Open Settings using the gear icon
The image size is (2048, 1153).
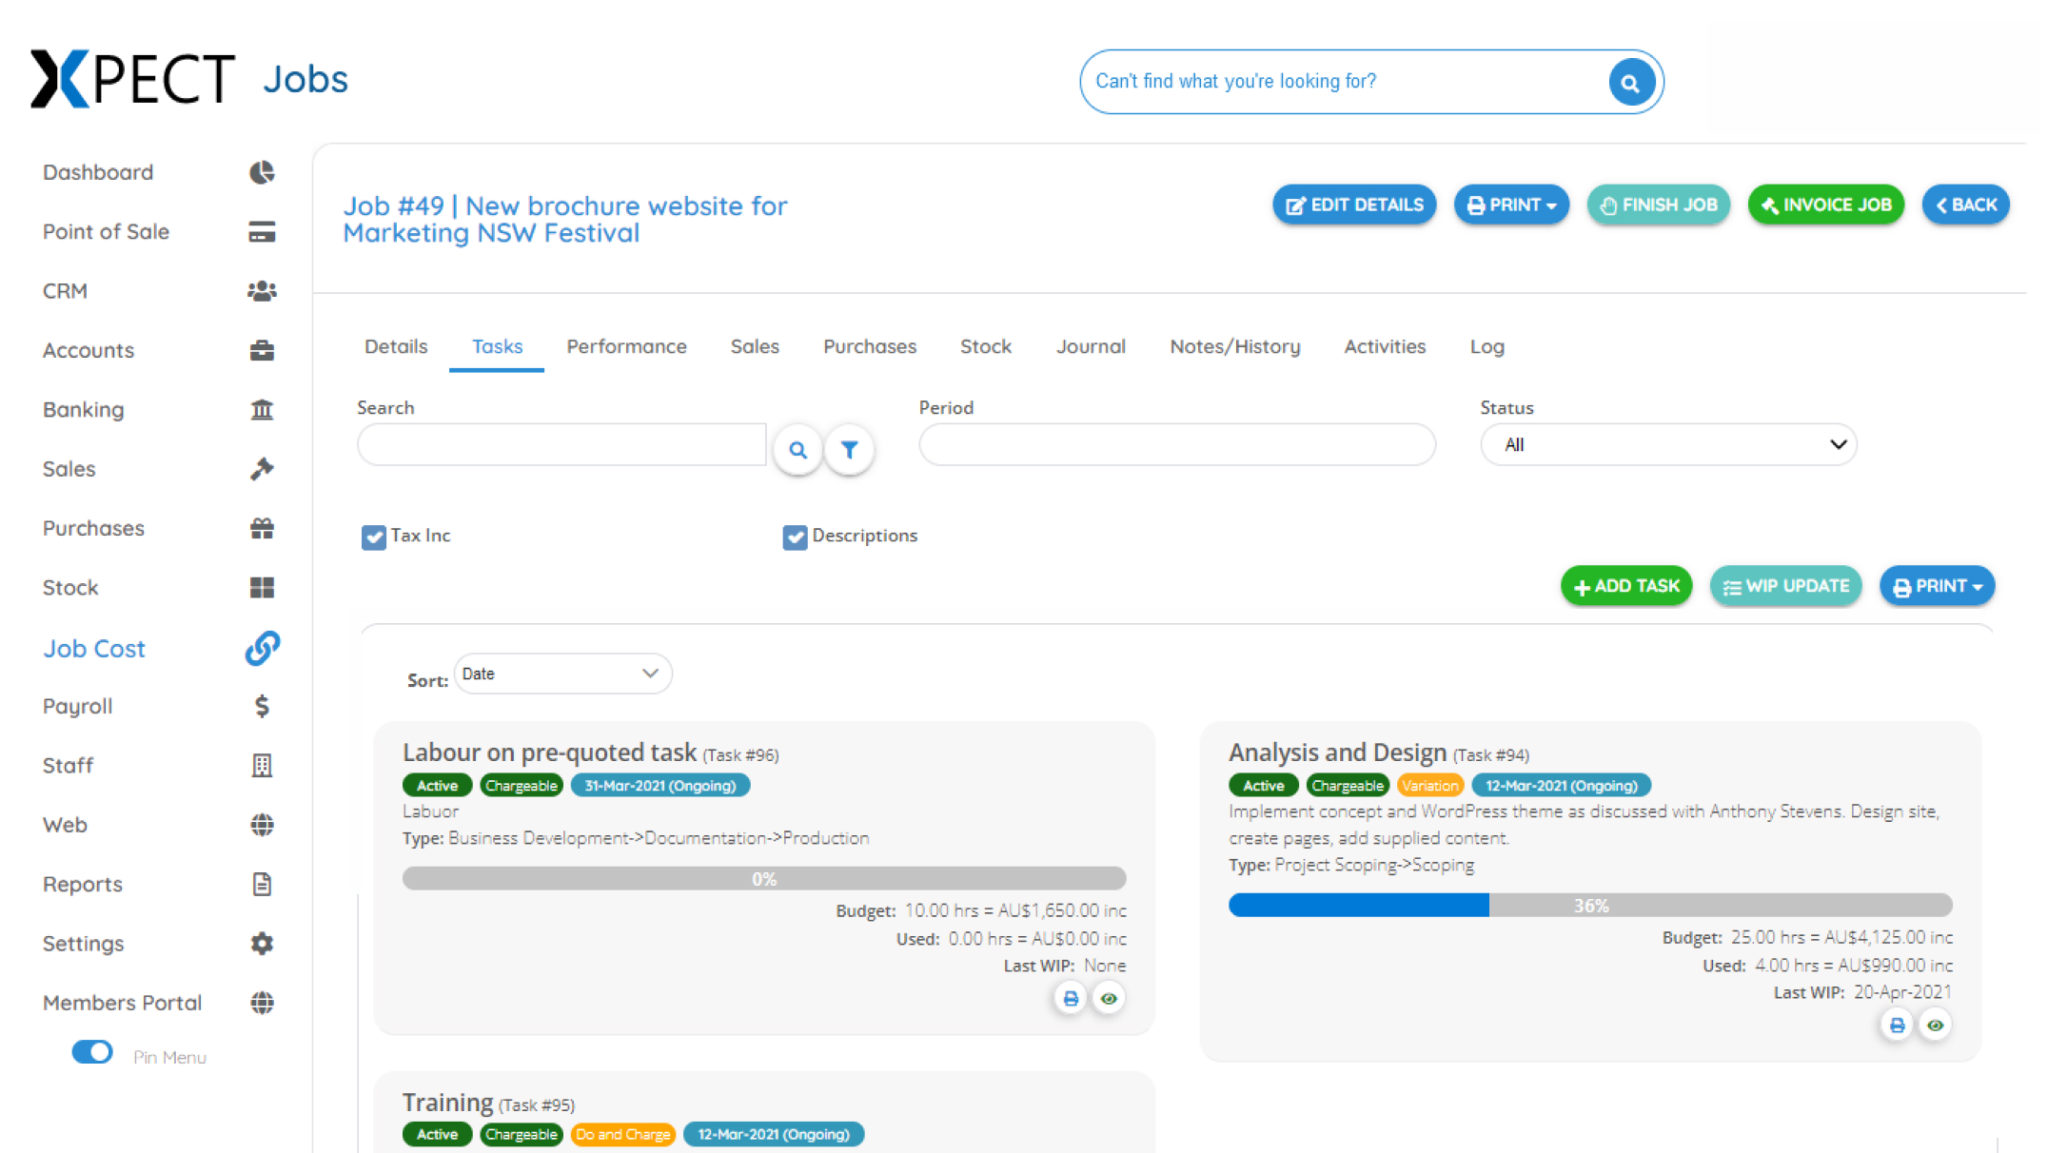[261, 943]
